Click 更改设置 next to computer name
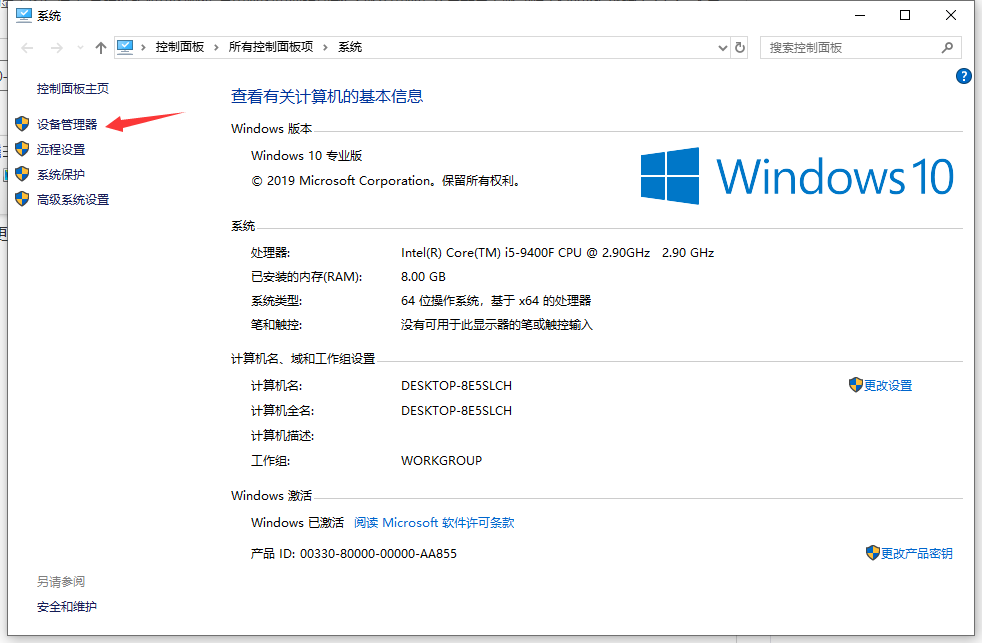Viewport: 982px width, 643px height. (888, 385)
